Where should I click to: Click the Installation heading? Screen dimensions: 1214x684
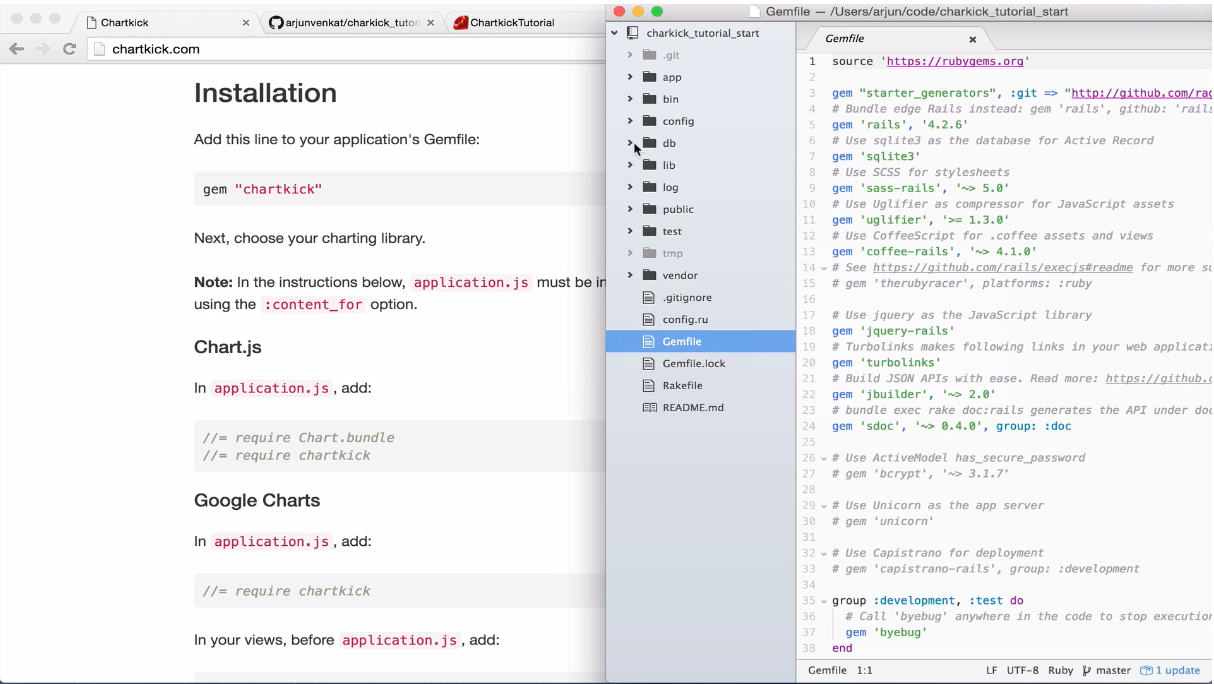point(265,93)
